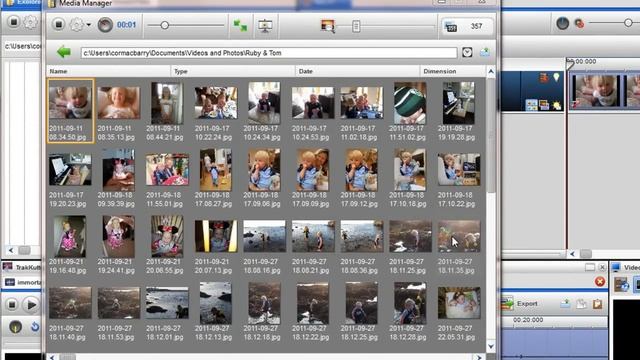
Task: Select beach photo 2011-09-27 18.08.16.jpg
Action: pyautogui.click(x=264, y=237)
